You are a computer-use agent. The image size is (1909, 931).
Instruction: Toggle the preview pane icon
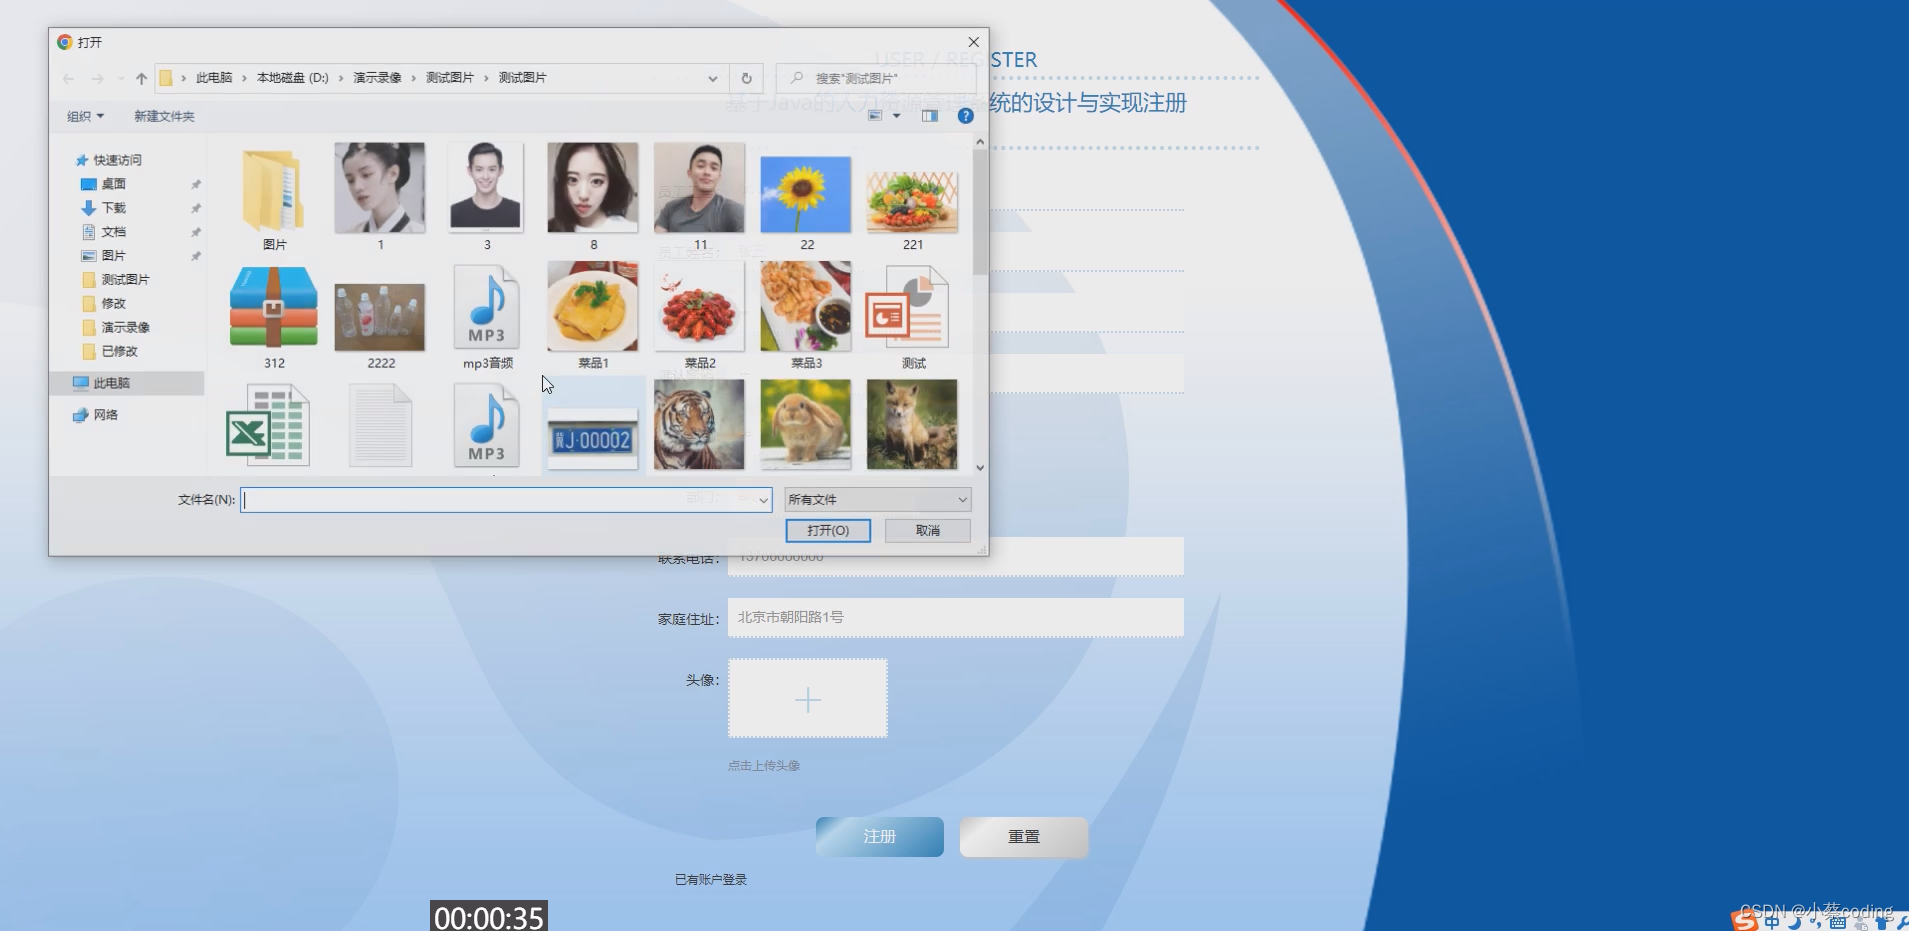930,116
